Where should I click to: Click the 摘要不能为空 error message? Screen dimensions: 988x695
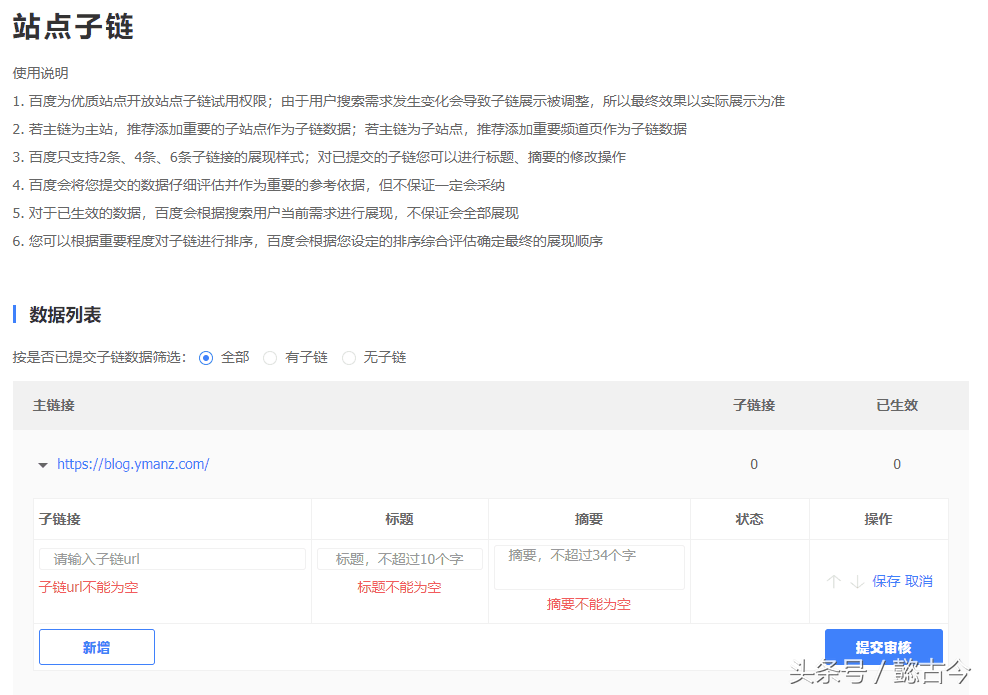pos(589,604)
